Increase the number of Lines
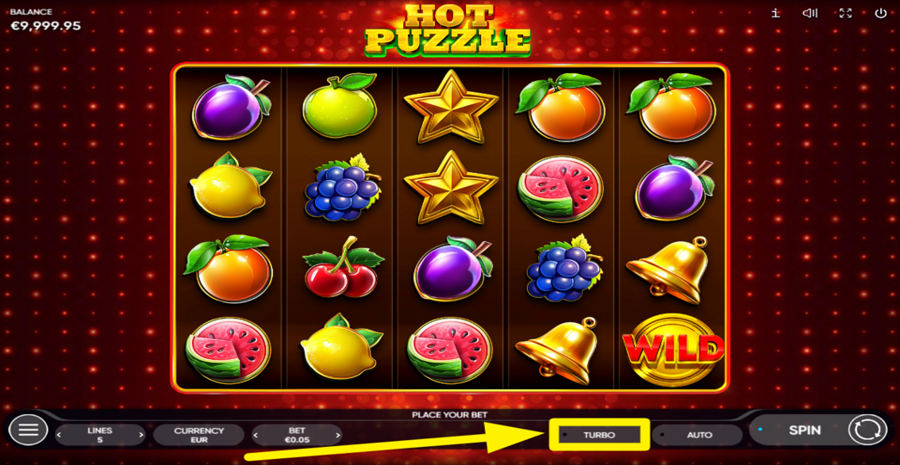The height and width of the screenshot is (465, 900). pos(141,435)
